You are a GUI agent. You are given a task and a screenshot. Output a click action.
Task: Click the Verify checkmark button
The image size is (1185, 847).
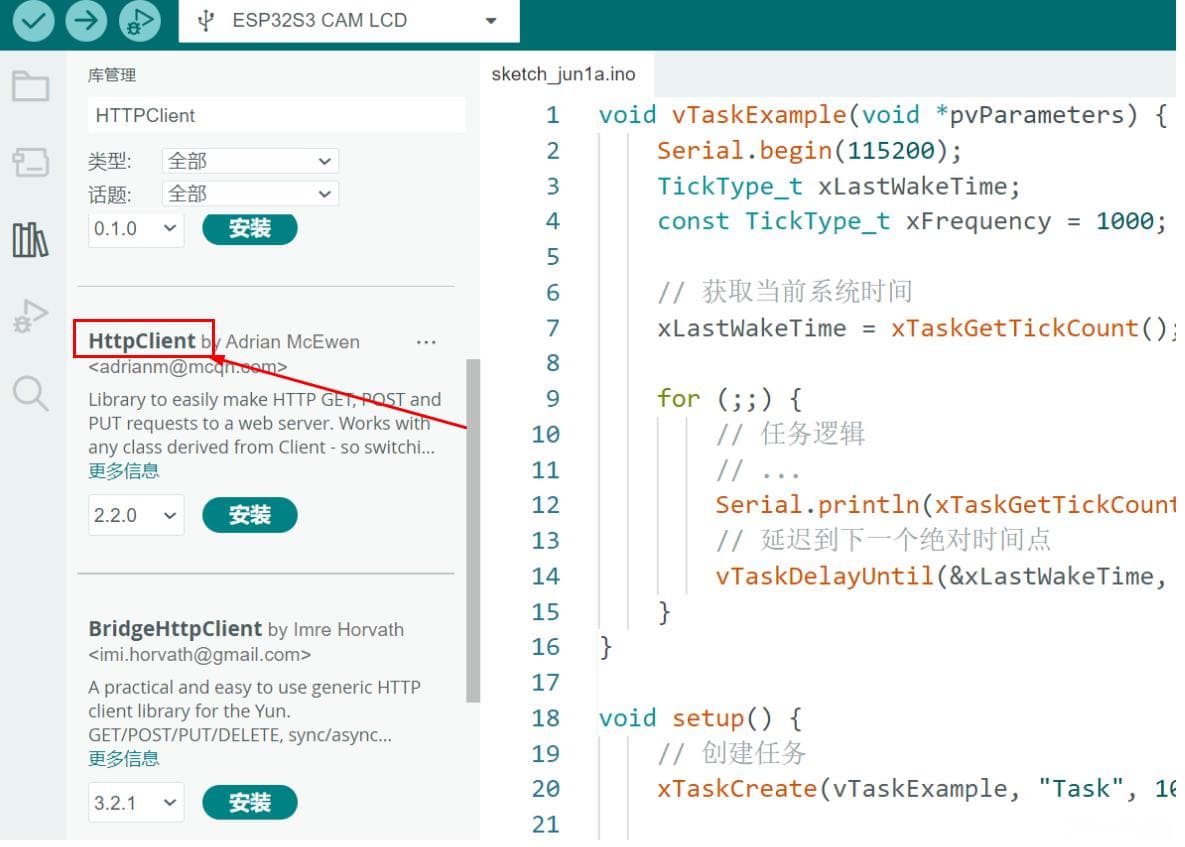33,20
